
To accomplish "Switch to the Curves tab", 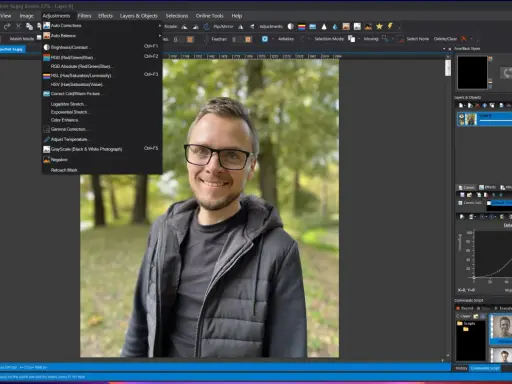I will tap(467, 187).
